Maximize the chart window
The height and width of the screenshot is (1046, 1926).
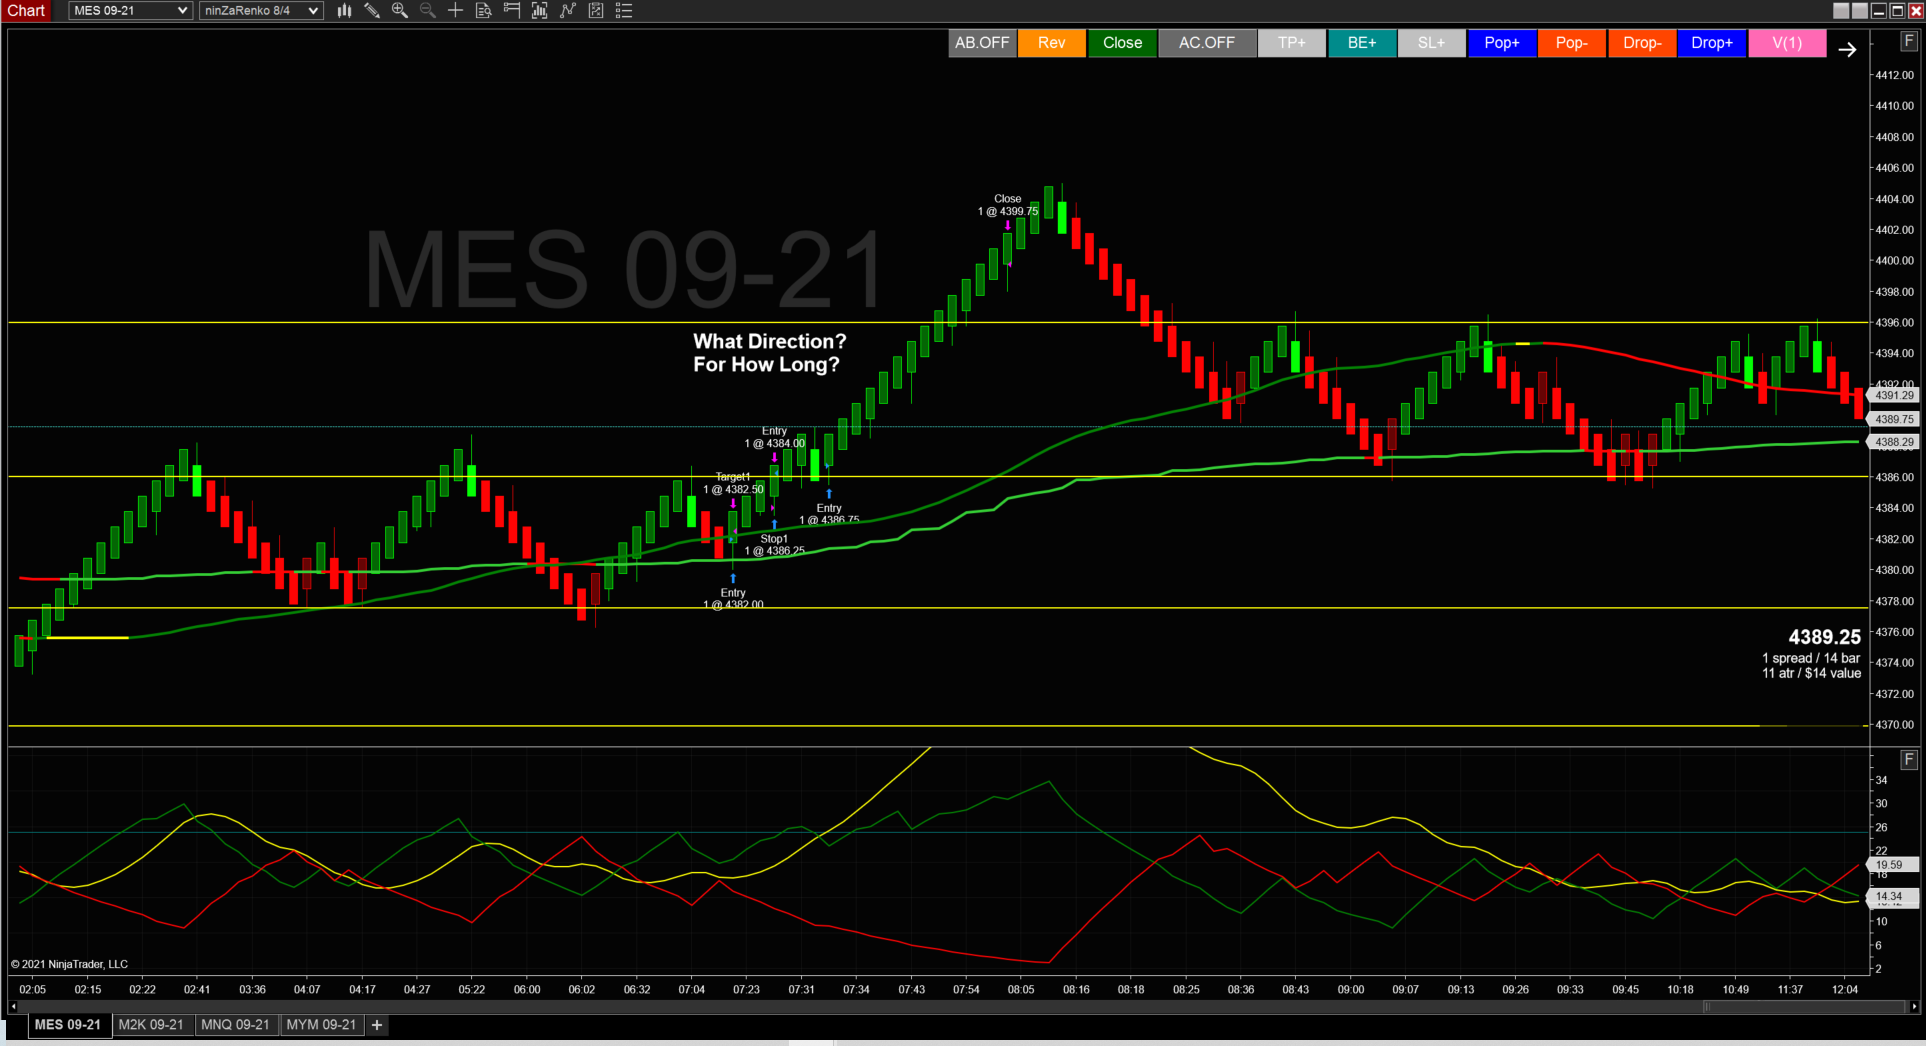pos(1897,10)
